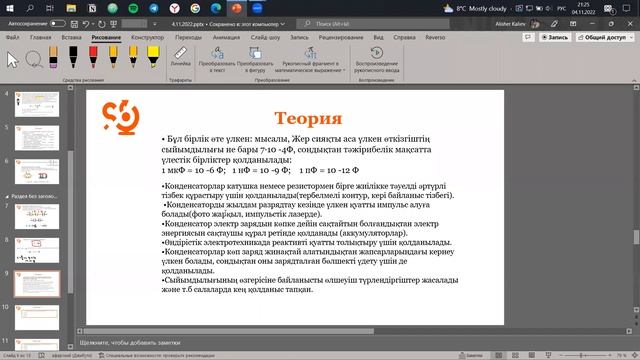
Task: Open the Undo history dropdown arrow
Action: [93, 24]
